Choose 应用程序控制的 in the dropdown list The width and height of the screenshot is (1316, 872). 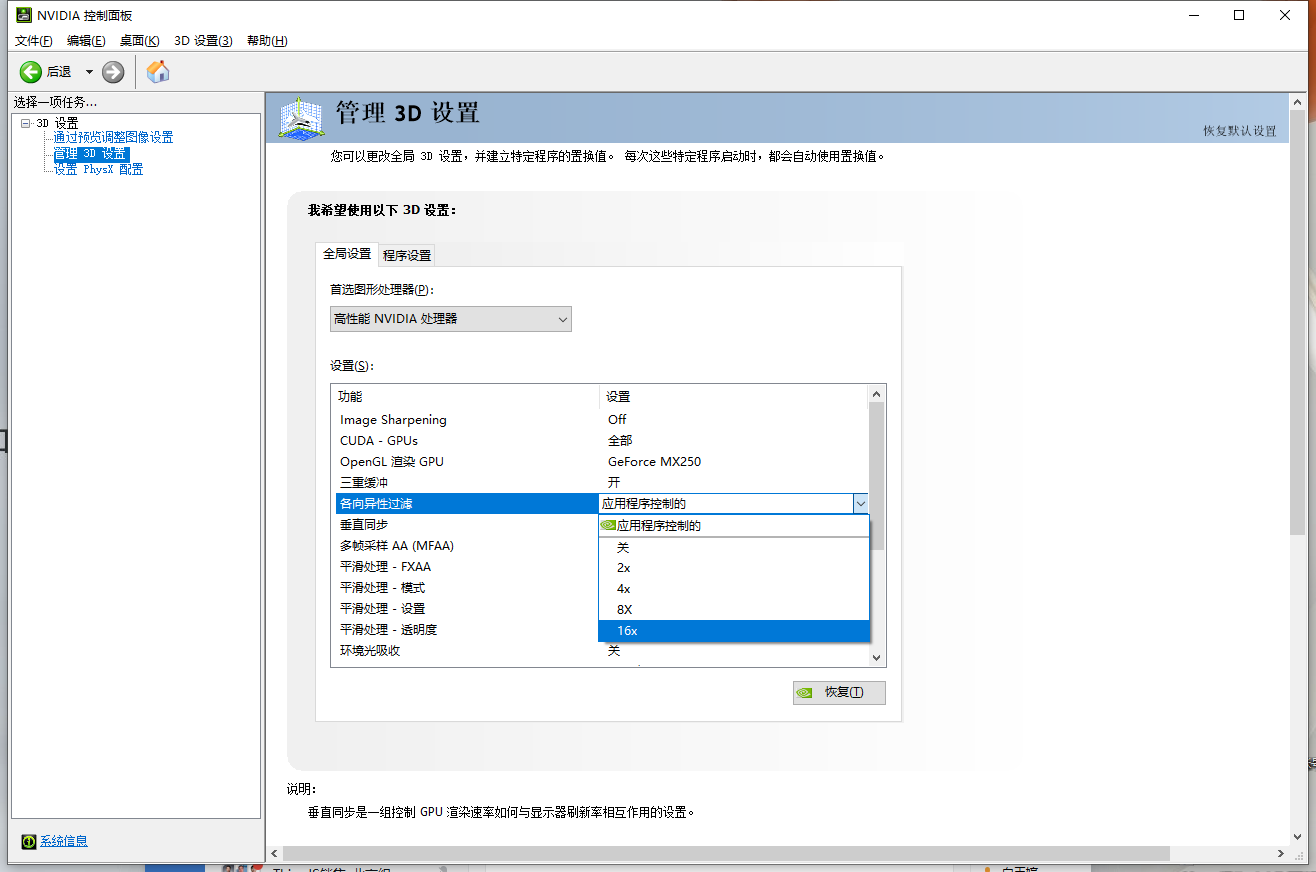tap(734, 525)
